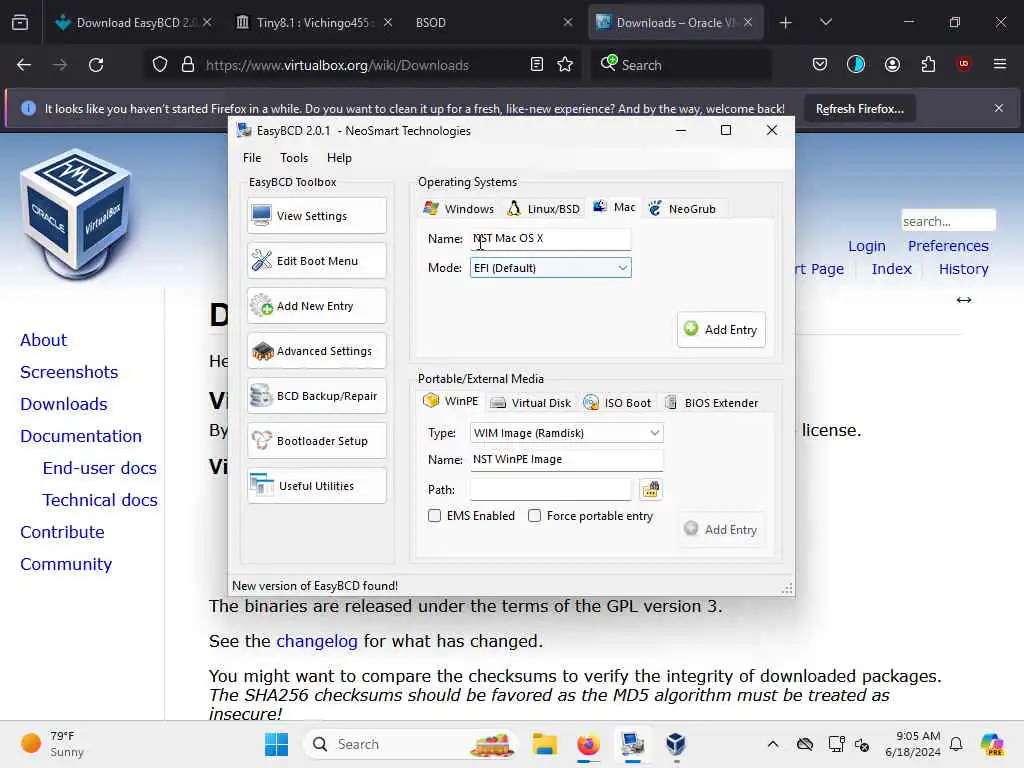Open Add New Entry toolbox page
The image size is (1024, 768).
pyautogui.click(x=317, y=306)
